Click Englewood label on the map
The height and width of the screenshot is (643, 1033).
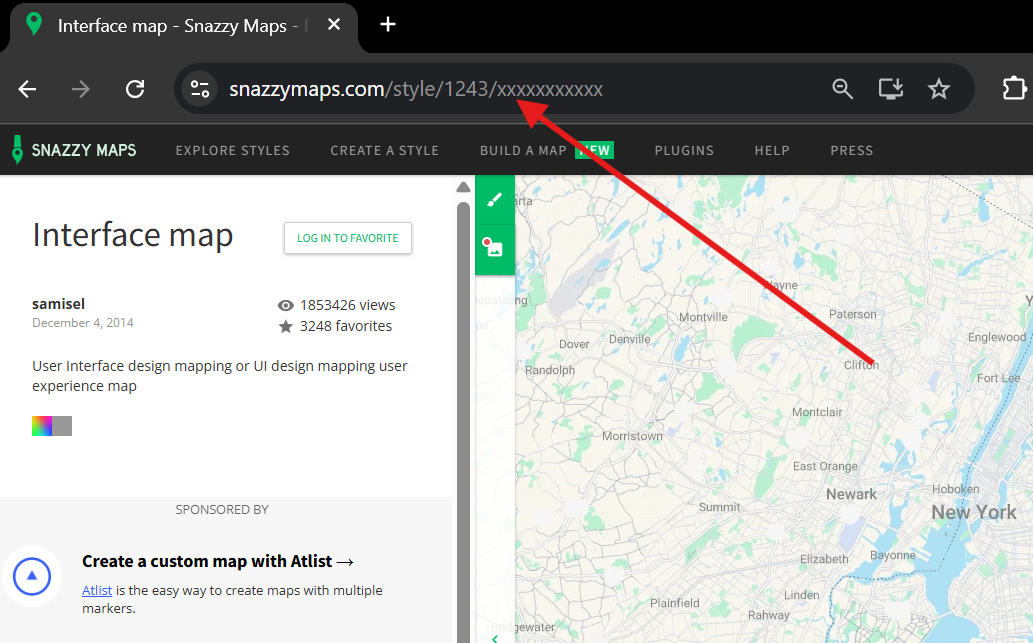[x=997, y=337]
